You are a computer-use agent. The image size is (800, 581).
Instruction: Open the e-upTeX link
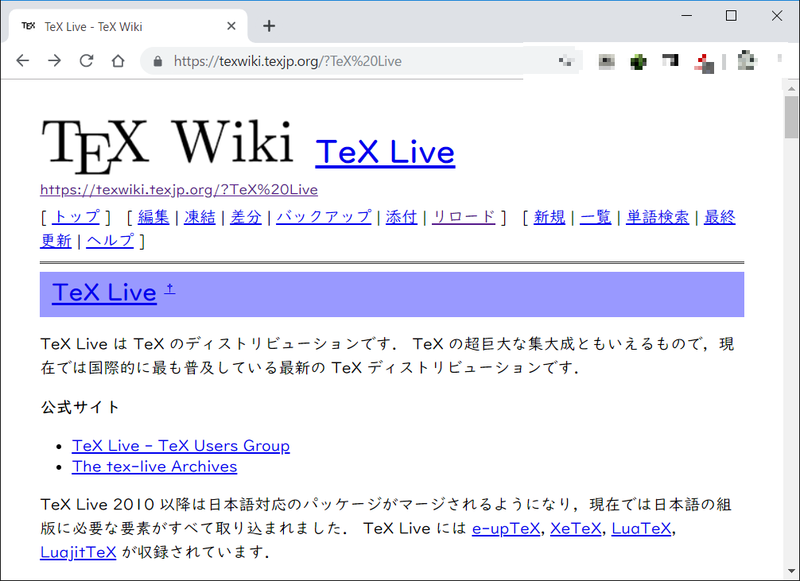click(506, 528)
